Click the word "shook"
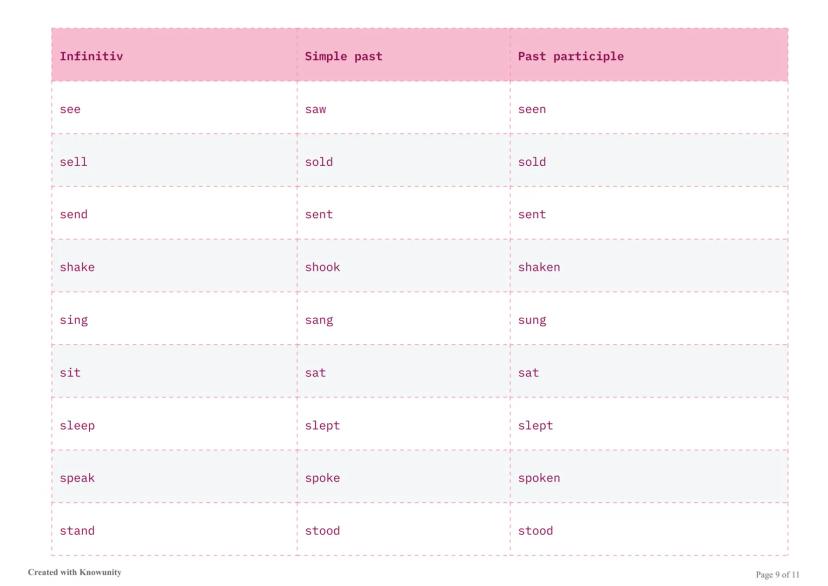The image size is (828, 586). point(322,267)
